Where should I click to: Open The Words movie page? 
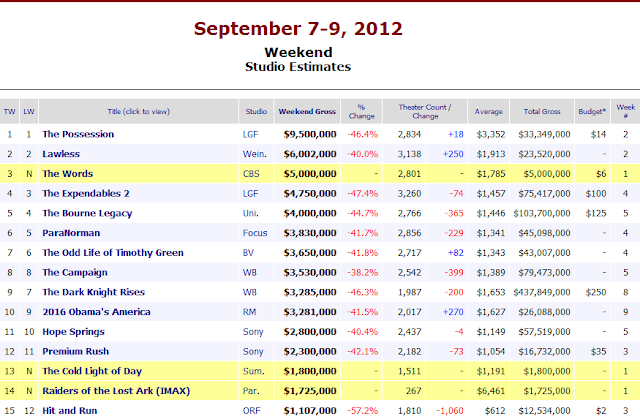pos(68,173)
